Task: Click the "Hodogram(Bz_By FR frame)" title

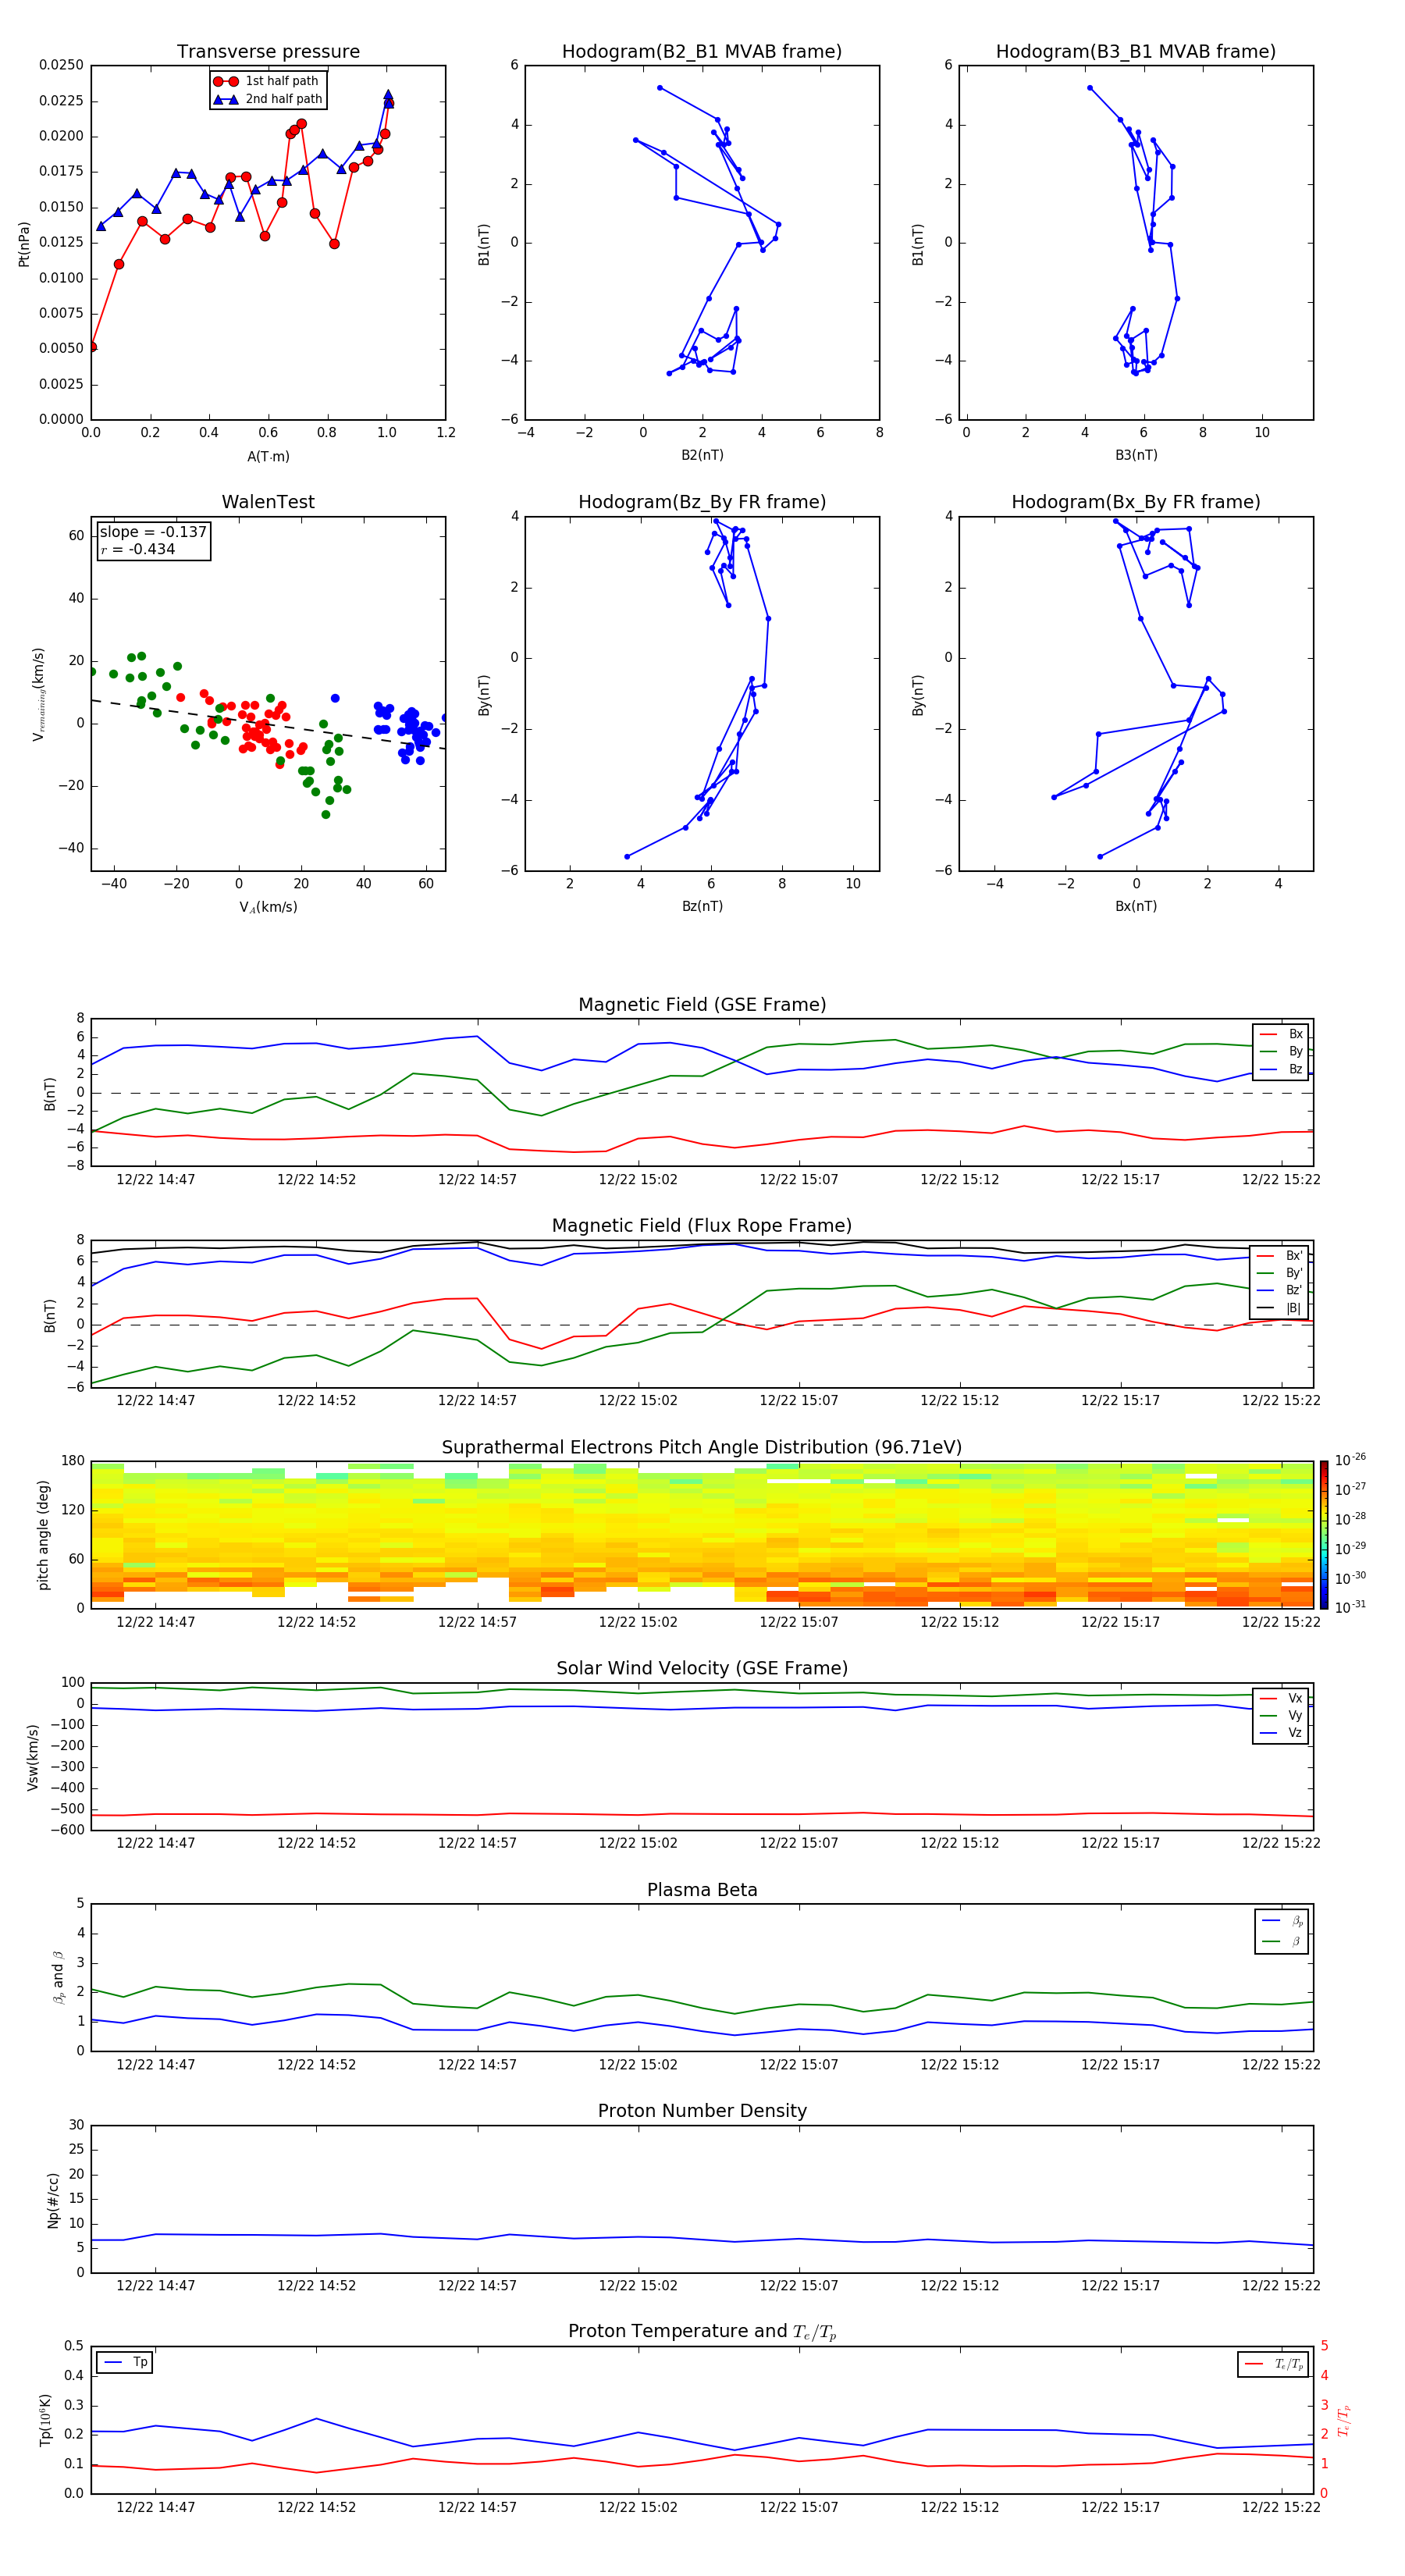Action: point(702,502)
